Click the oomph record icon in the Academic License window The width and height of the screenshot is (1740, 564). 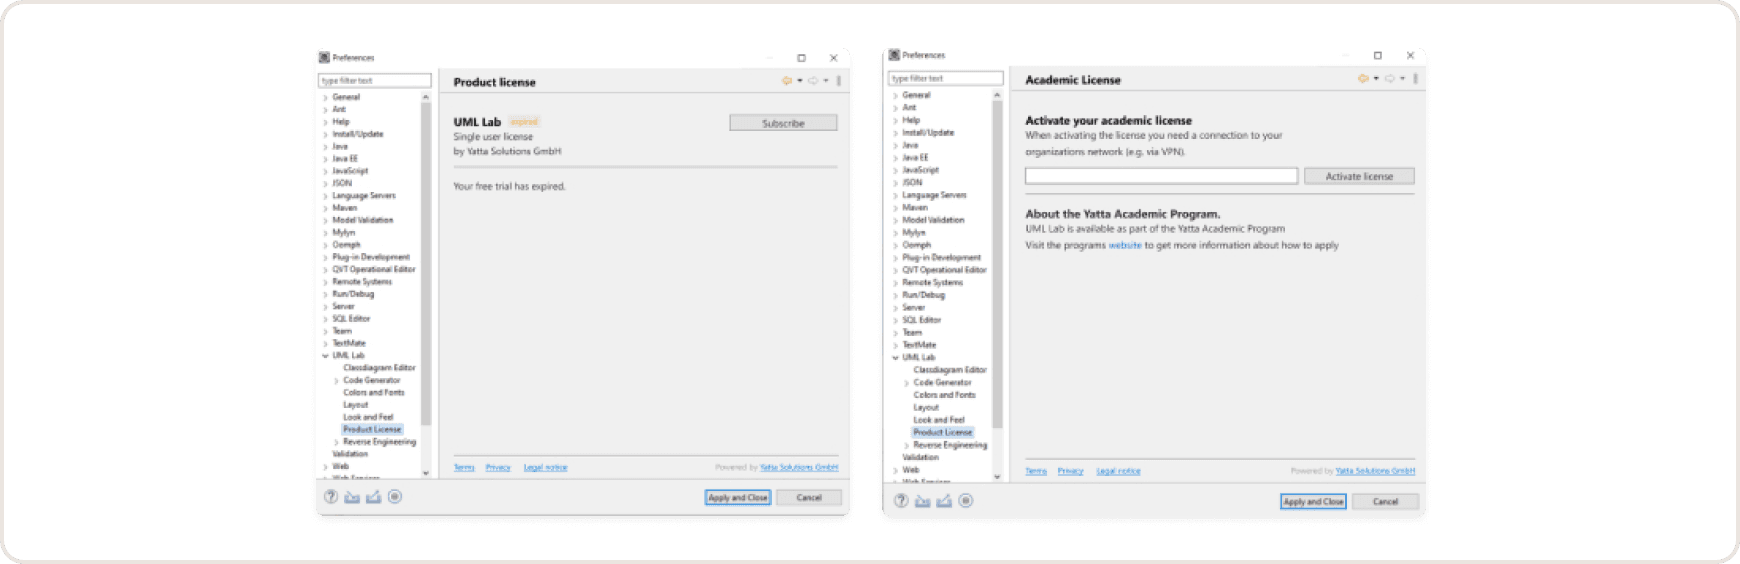pos(966,501)
